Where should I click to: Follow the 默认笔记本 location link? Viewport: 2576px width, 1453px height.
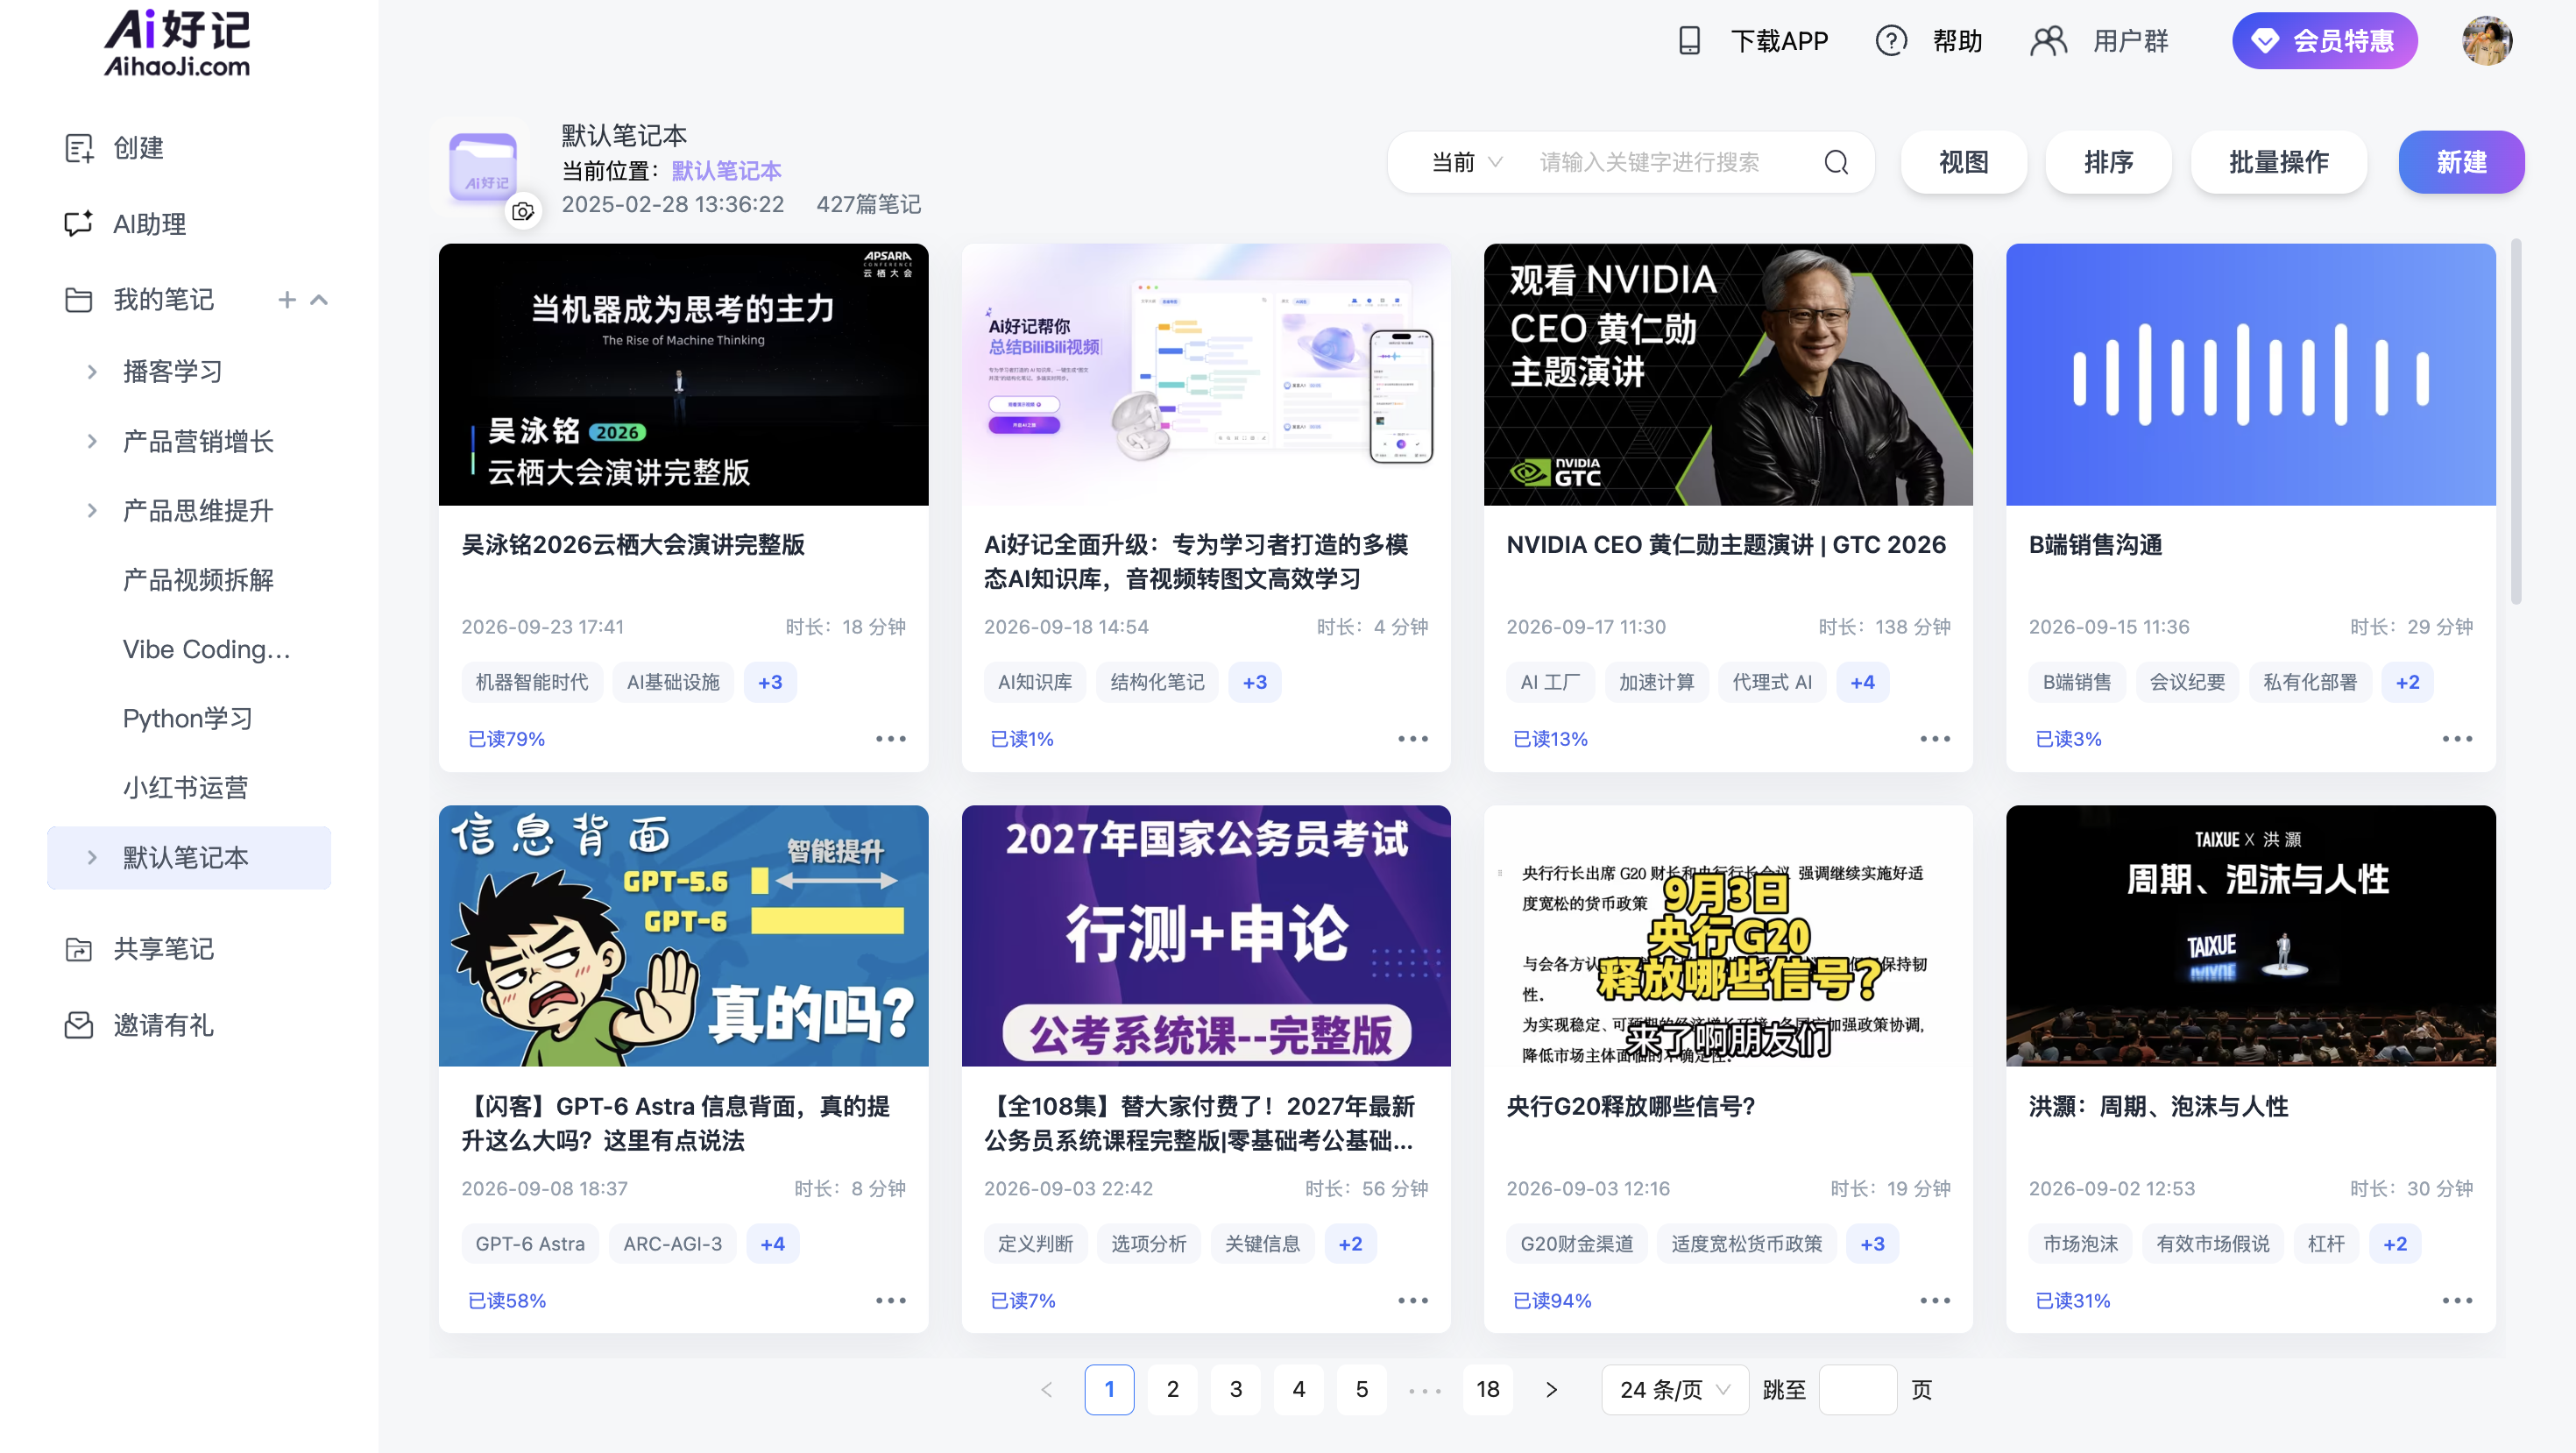coord(726,170)
